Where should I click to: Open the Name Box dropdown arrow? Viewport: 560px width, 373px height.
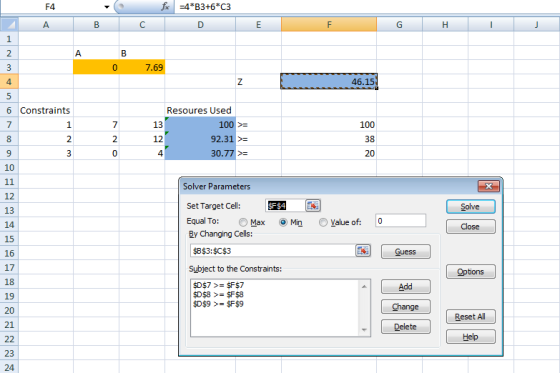pyautogui.click(x=106, y=7)
